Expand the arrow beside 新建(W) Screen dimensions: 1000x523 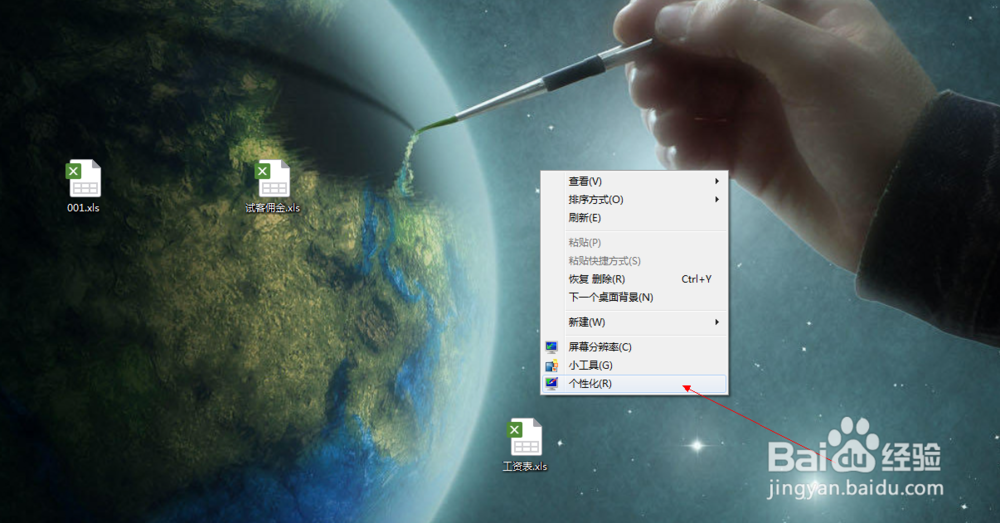[x=717, y=322]
